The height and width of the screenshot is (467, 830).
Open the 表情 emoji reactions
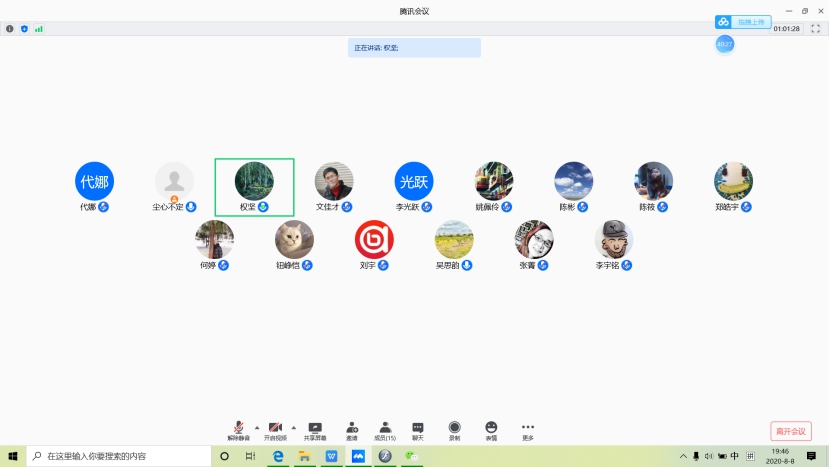(491, 430)
